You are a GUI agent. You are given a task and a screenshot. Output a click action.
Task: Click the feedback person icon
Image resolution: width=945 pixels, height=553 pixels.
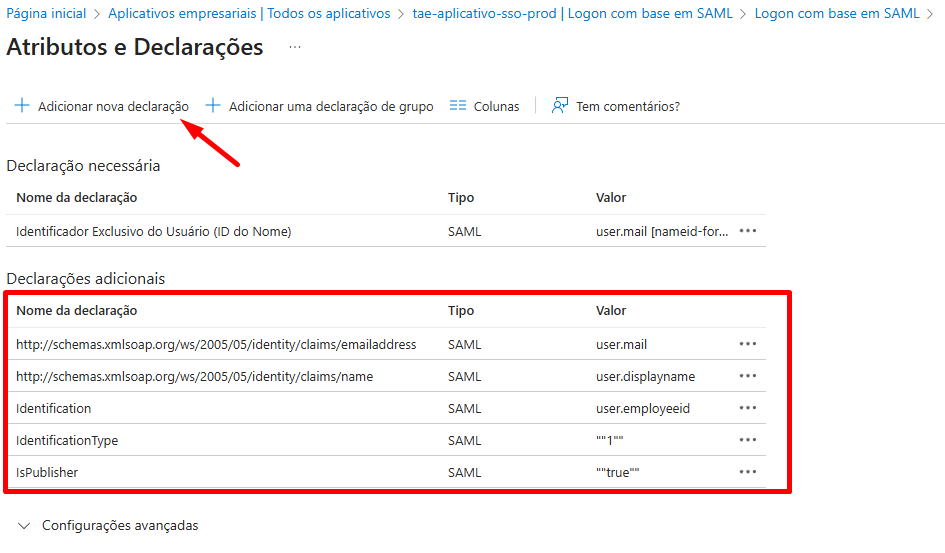560,105
